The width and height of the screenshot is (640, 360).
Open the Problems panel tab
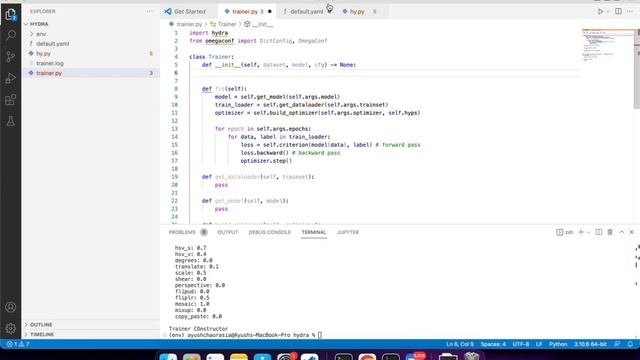182,232
